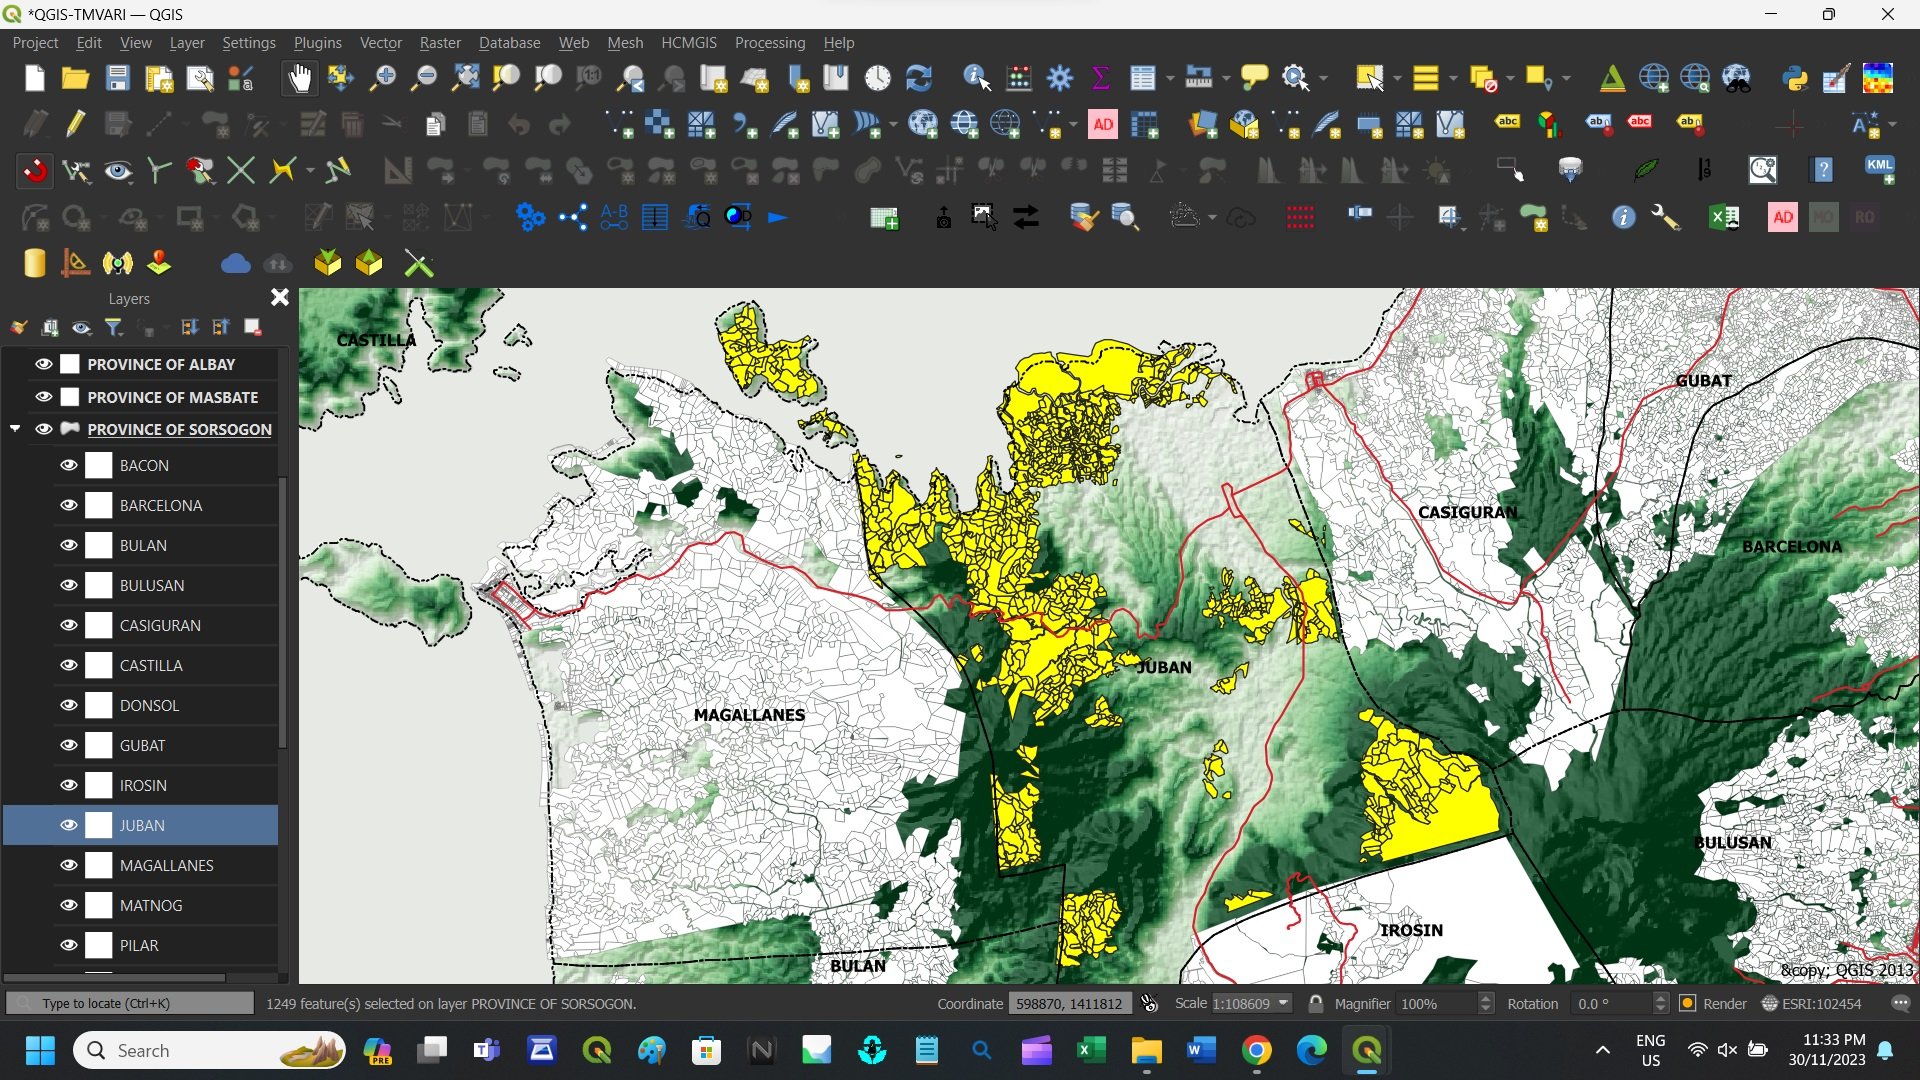The image size is (1920, 1080).
Task: Click the Identify Features tool
Action: [x=976, y=78]
